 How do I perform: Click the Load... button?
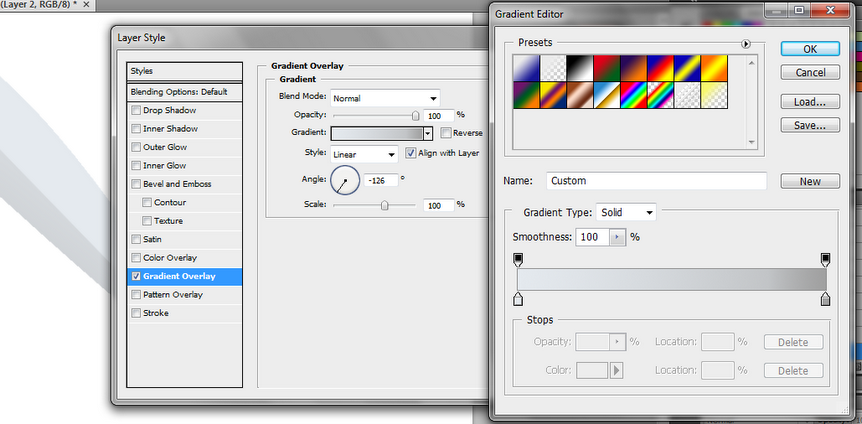coord(810,102)
